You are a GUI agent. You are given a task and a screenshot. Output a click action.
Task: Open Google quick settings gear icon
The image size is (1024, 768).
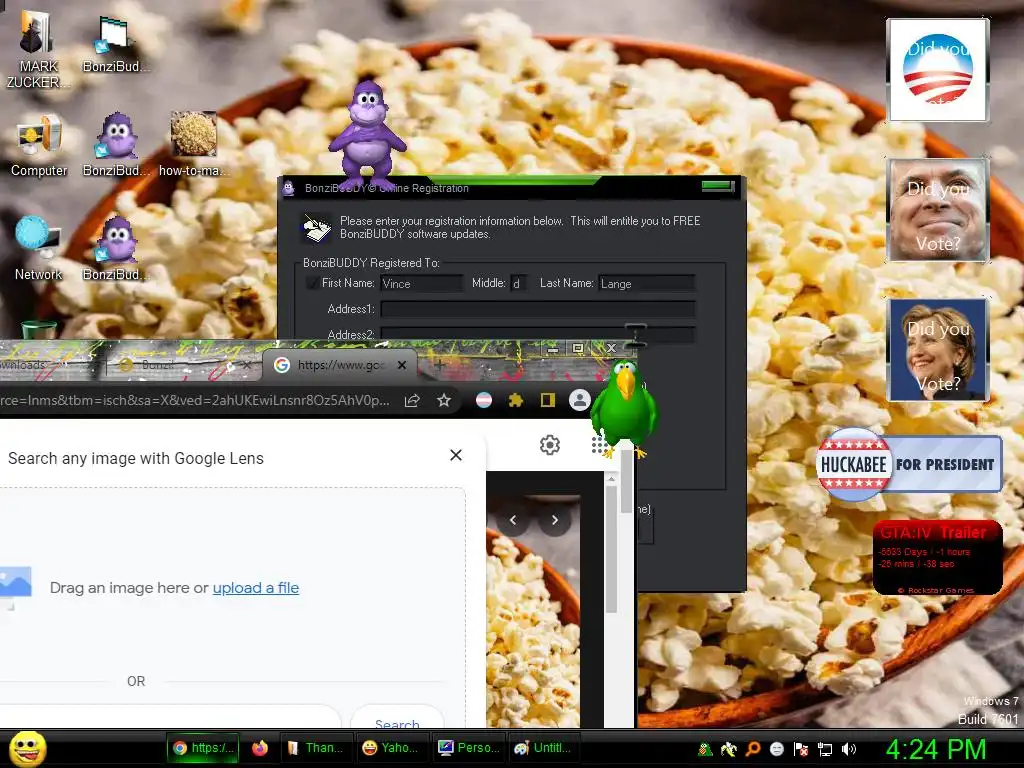[550, 445]
